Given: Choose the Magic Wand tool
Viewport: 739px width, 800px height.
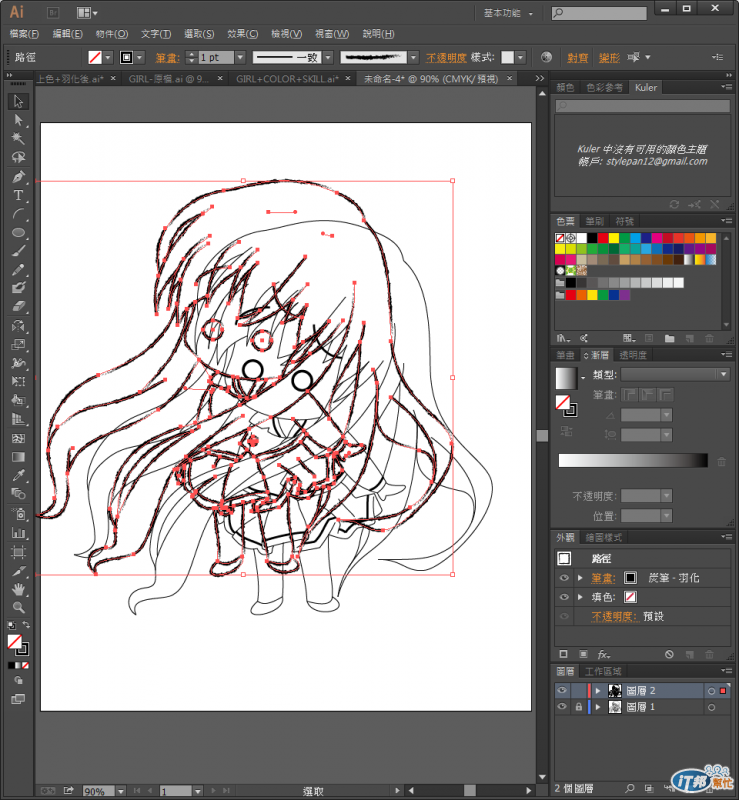Looking at the screenshot, I should coord(18,139).
